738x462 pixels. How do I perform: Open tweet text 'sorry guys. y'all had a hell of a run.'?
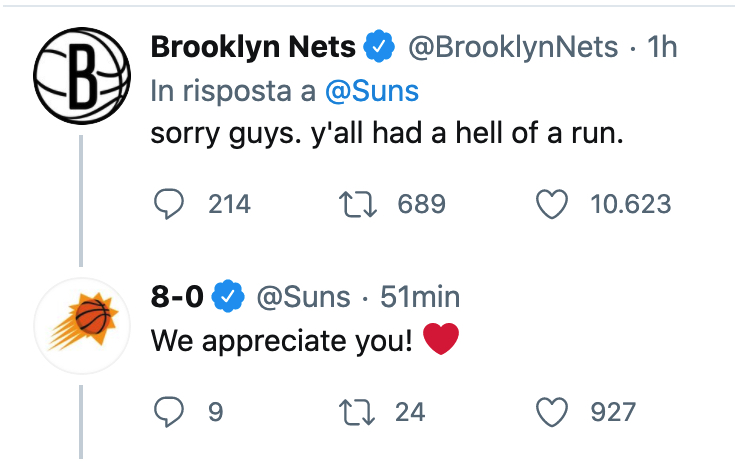coord(387,133)
